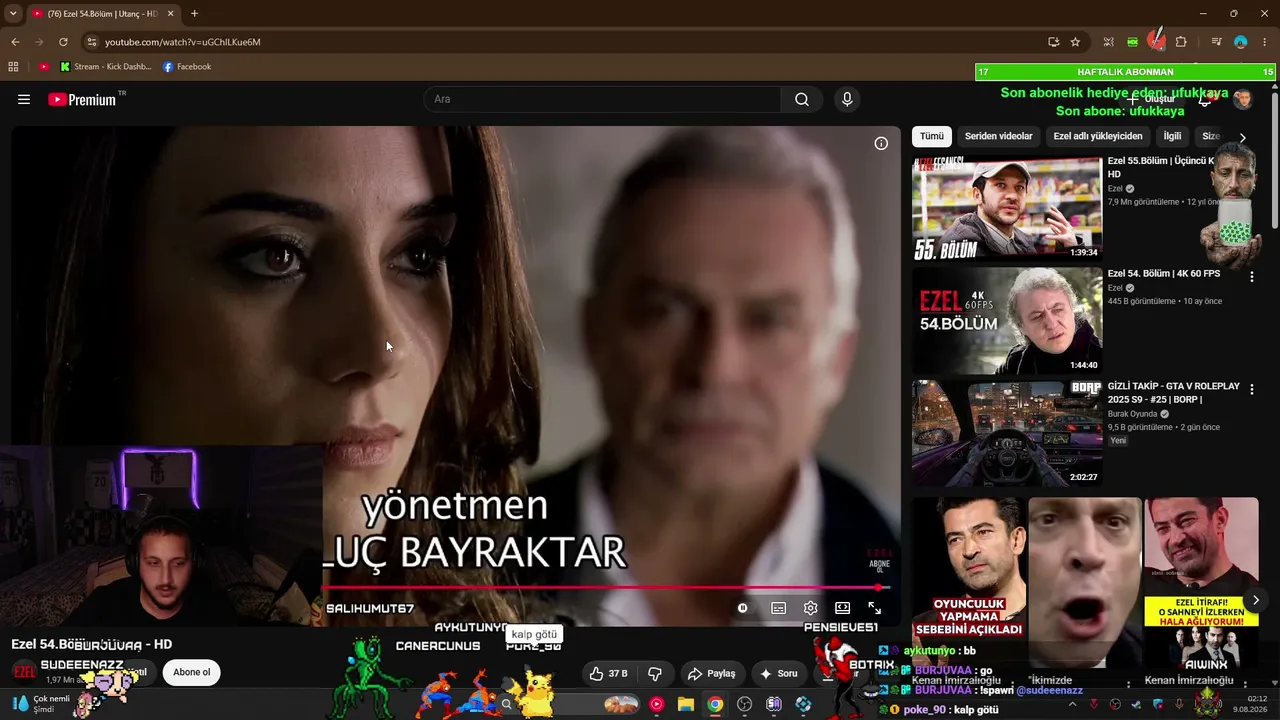Open the Ezel channel avatar
Screen dimensions: 1280x720
(24, 672)
